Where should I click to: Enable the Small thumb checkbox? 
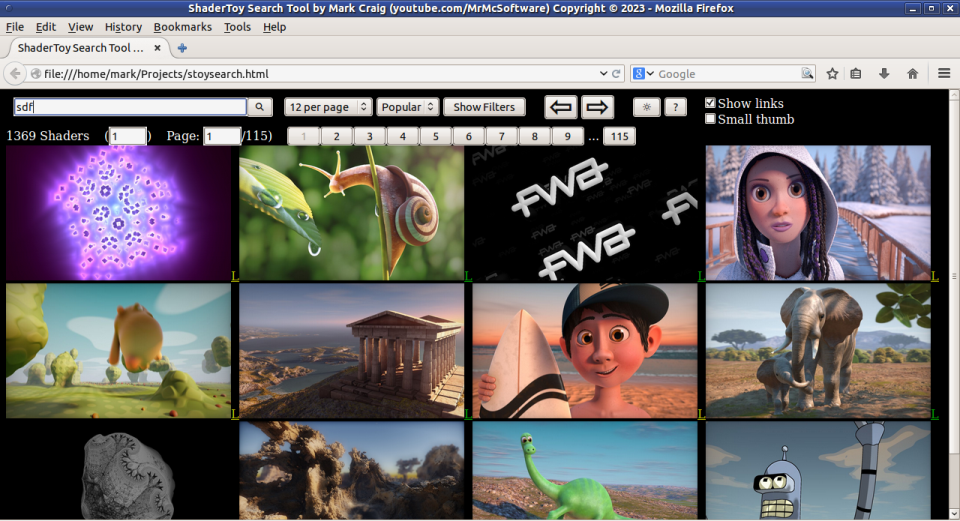[710, 119]
